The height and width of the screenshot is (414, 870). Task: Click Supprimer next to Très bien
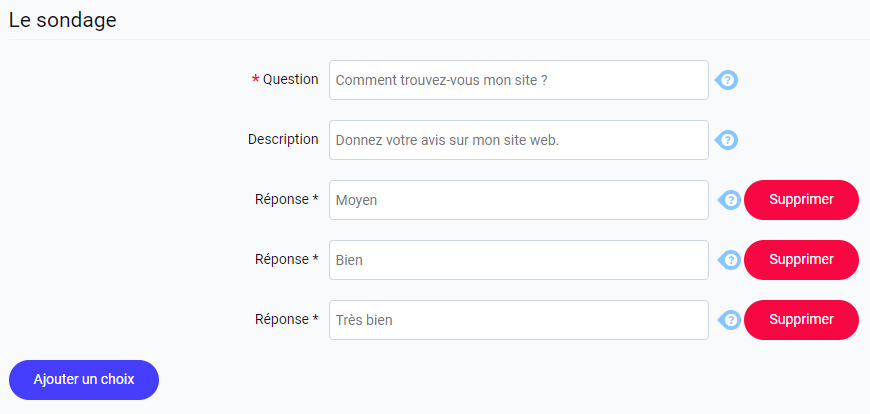click(801, 320)
